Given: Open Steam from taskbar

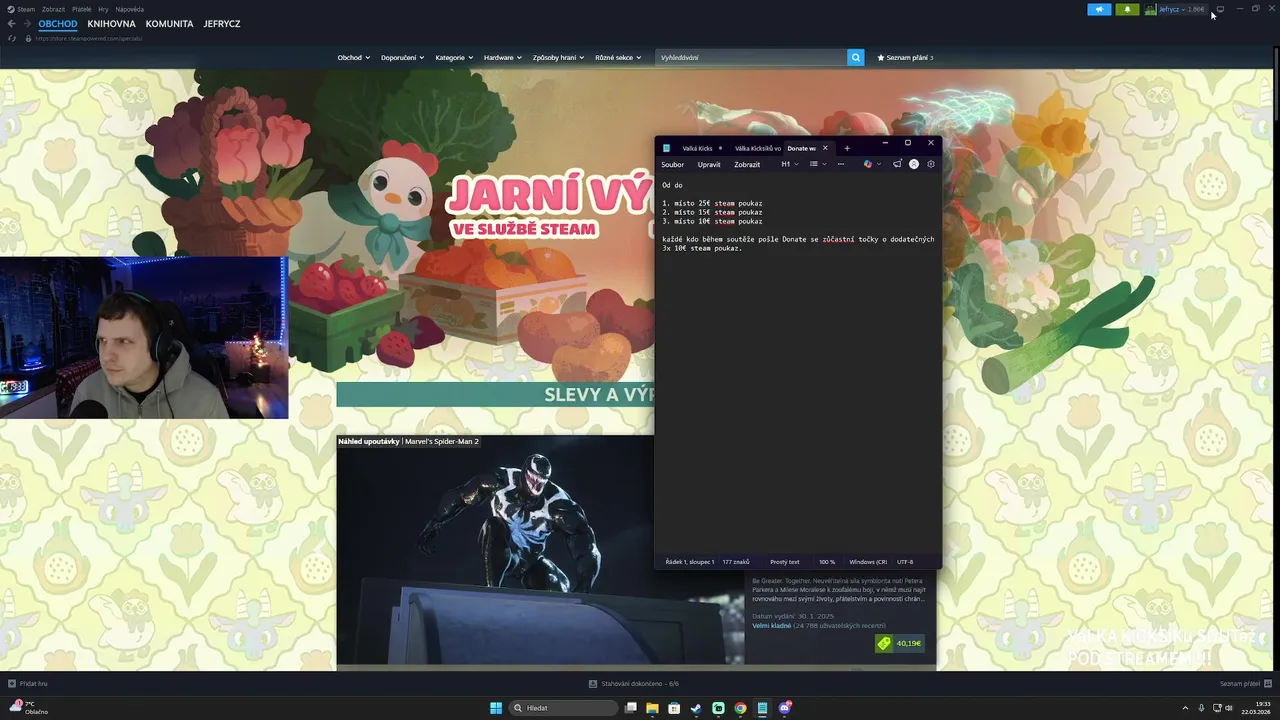Looking at the screenshot, I should tap(697, 708).
